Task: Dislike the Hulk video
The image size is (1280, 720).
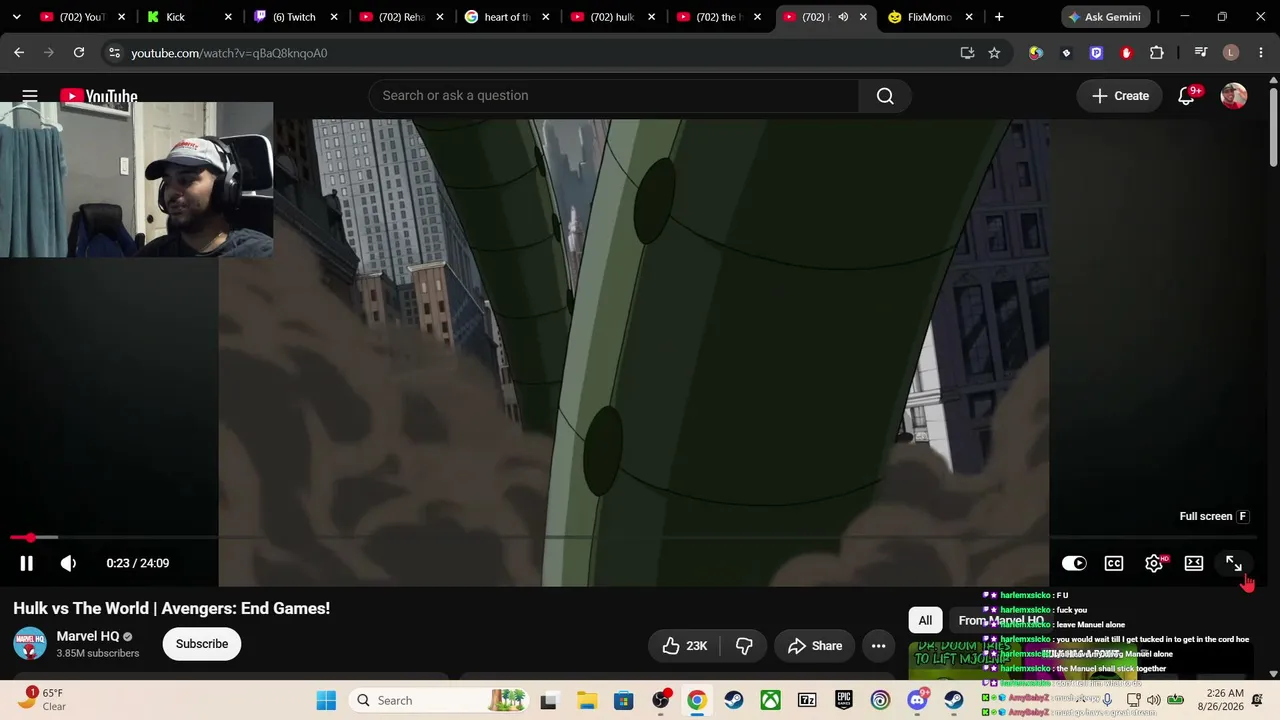Action: [744, 646]
